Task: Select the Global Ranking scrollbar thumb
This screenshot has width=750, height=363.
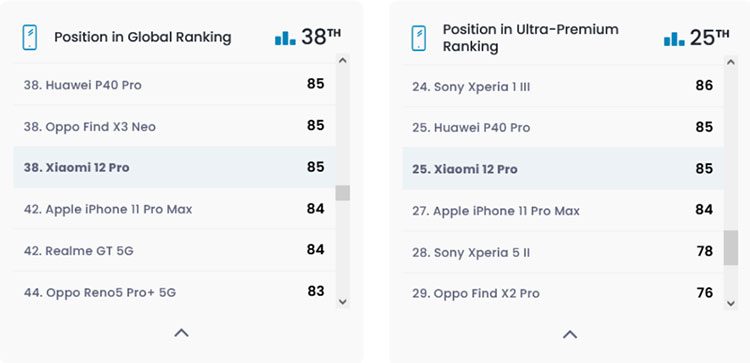Action: point(342,193)
